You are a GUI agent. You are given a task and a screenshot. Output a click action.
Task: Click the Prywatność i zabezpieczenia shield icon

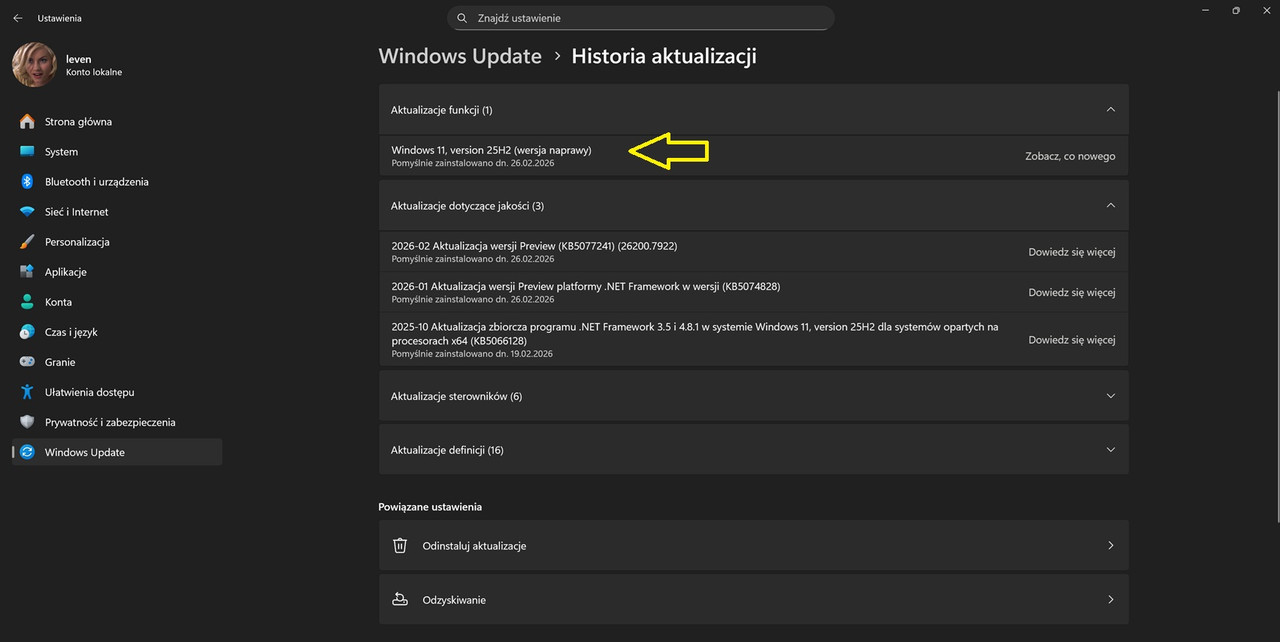coord(27,422)
